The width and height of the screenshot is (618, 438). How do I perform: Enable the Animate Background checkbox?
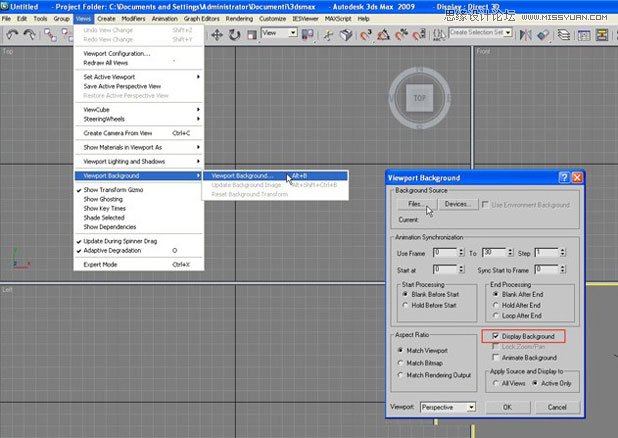(x=496, y=357)
